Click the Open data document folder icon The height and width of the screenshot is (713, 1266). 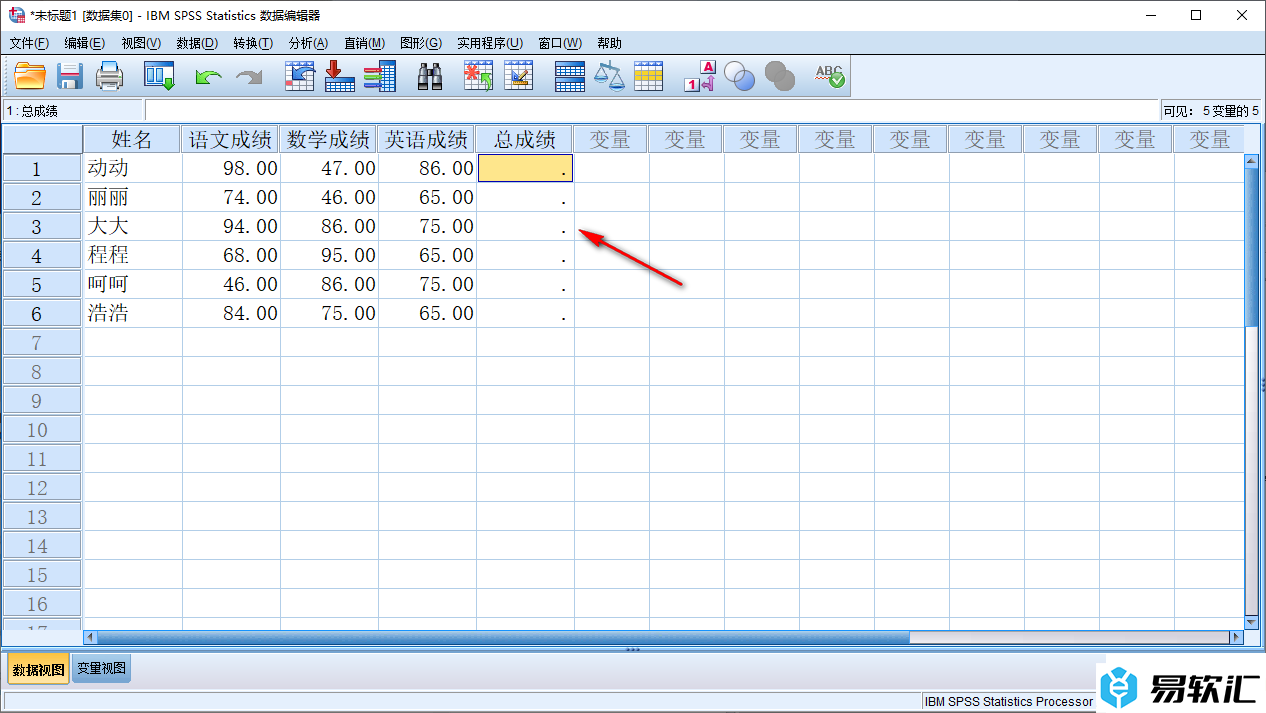[30, 76]
